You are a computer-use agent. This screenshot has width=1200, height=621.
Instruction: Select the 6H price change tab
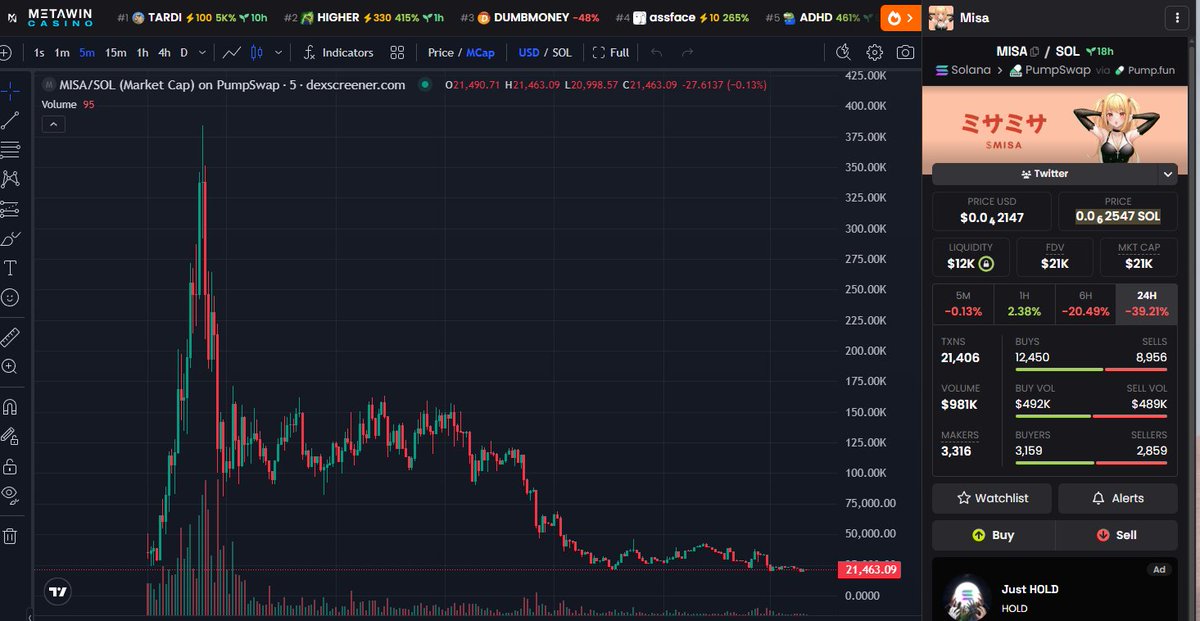[x=1085, y=304]
